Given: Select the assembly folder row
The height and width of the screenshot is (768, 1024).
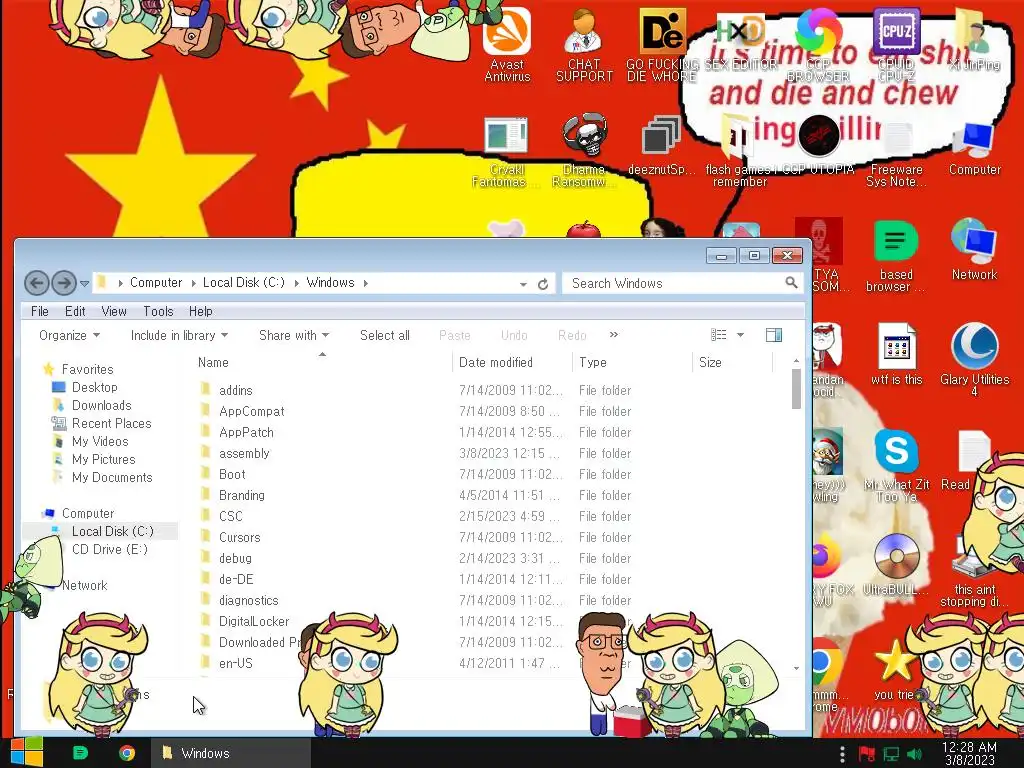Looking at the screenshot, I should click(x=418, y=453).
